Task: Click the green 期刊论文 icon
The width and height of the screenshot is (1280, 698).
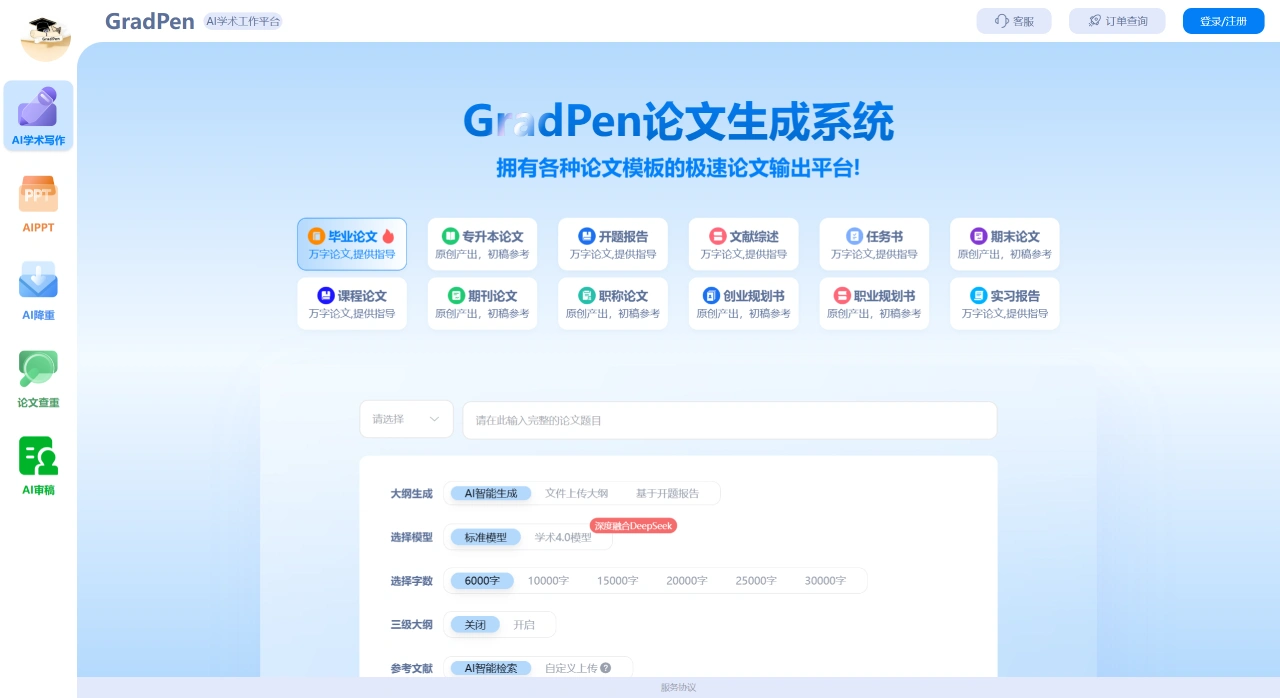Action: pyautogui.click(x=456, y=296)
